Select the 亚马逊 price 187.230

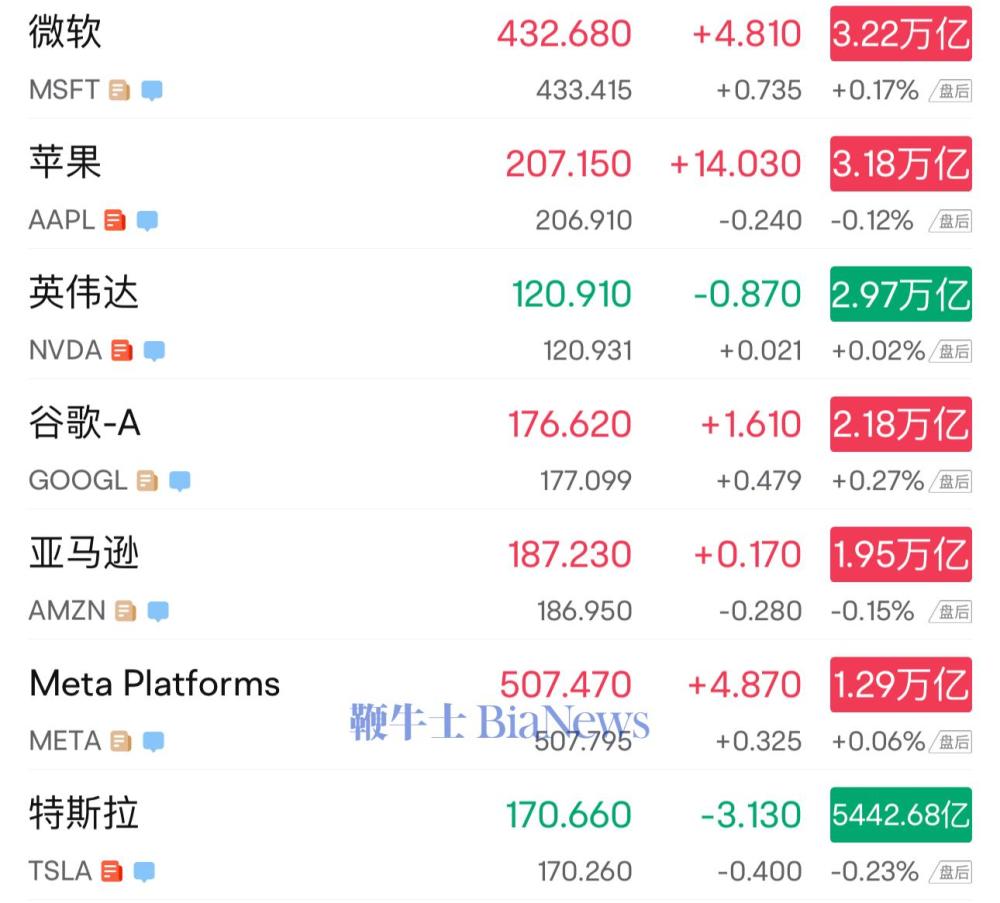tap(570, 554)
